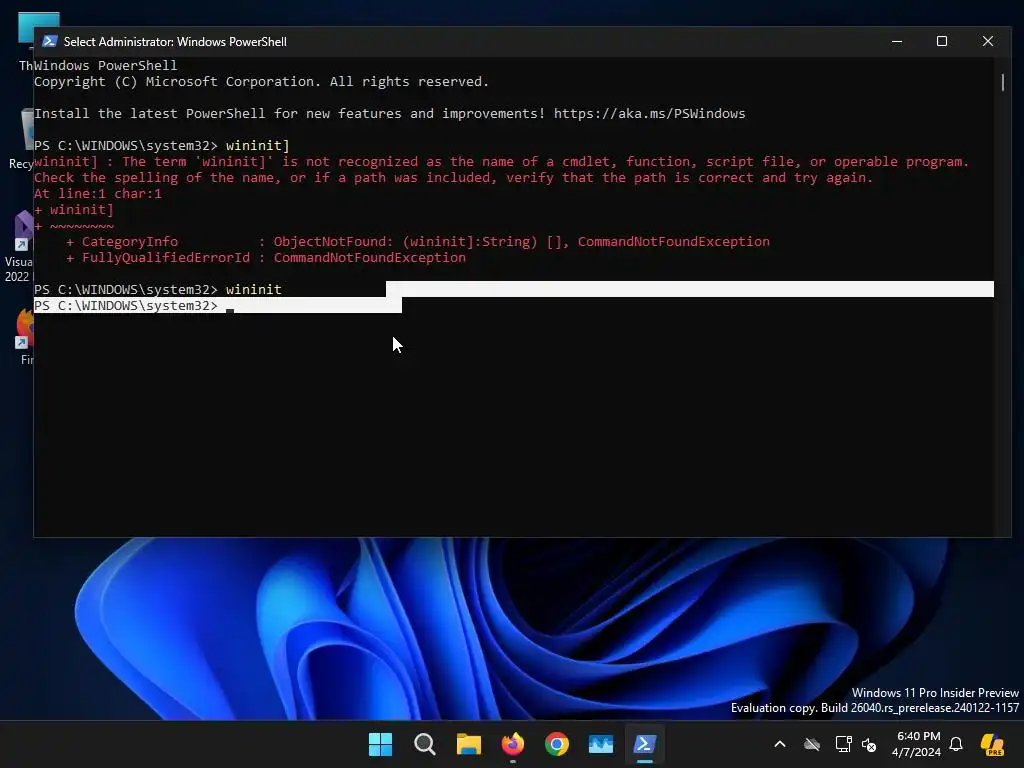Click the 'At line:1 char:1' error line
Viewport: 1024px width, 768px height.
pyautogui.click(x=98, y=193)
